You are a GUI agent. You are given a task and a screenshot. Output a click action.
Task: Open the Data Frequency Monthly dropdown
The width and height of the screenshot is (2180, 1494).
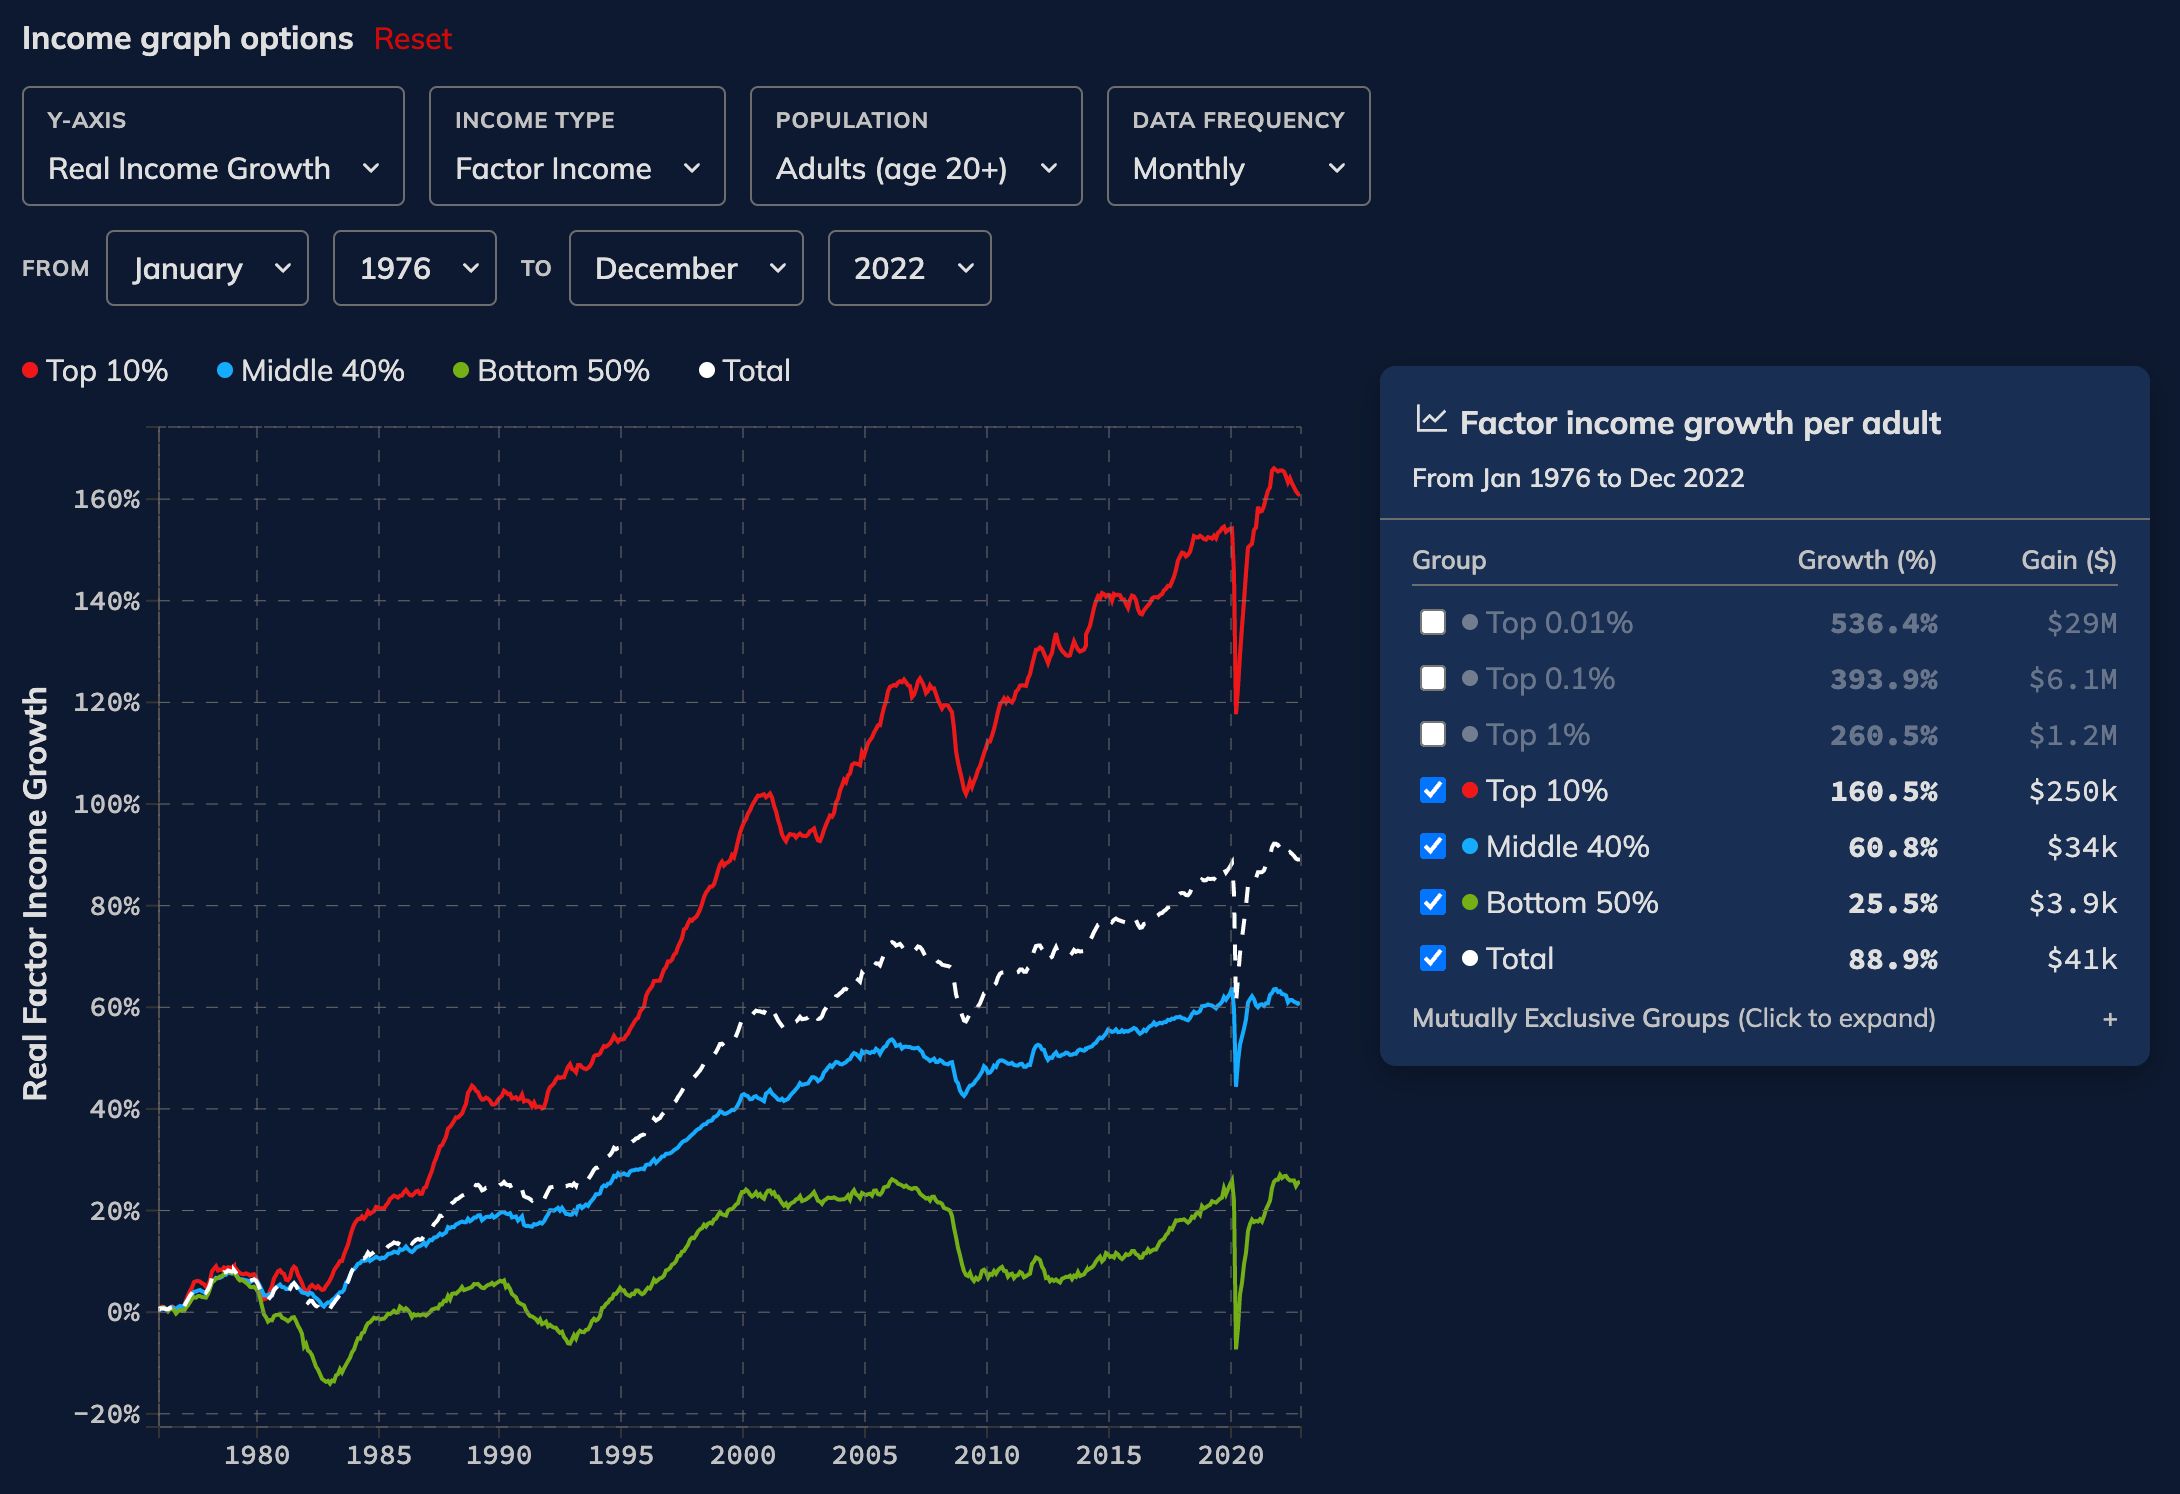[x=1238, y=146]
